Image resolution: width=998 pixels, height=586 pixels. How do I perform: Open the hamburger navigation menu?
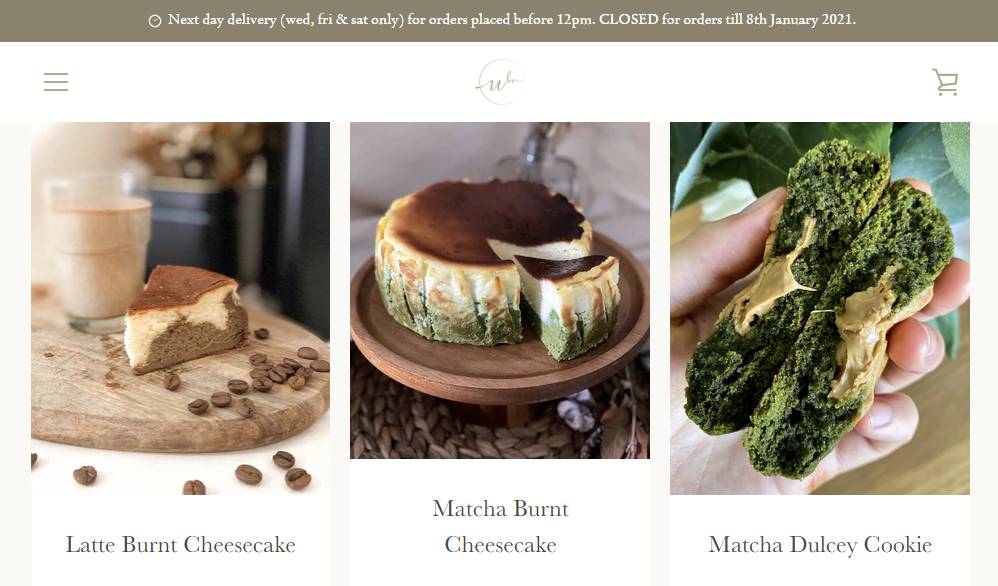point(56,82)
